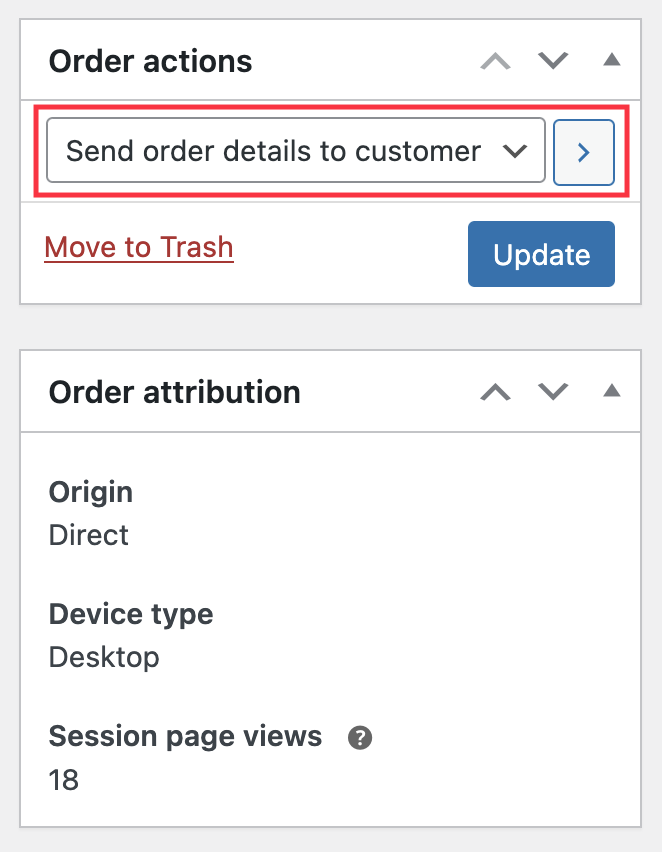Click the chevron inside the order actions select

[x=514, y=151]
